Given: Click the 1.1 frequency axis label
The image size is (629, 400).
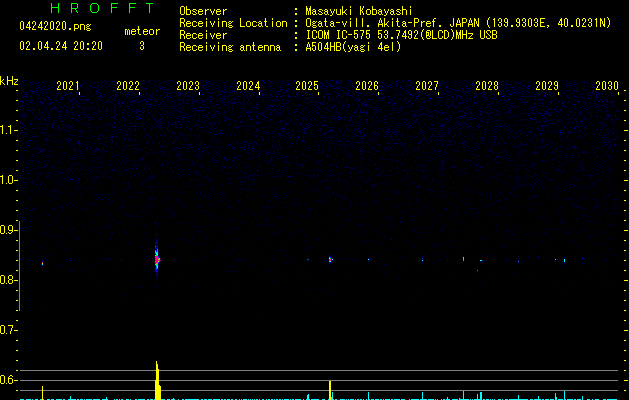Looking at the screenshot, I should tap(8, 130).
